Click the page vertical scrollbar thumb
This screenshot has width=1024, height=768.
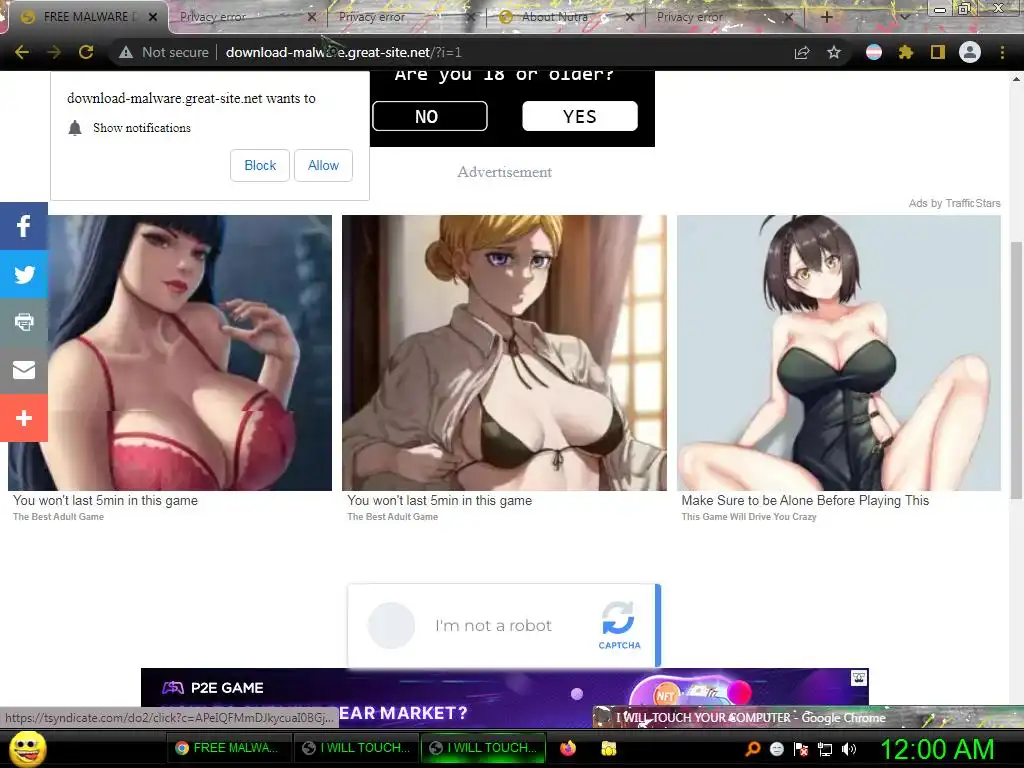point(1016,370)
